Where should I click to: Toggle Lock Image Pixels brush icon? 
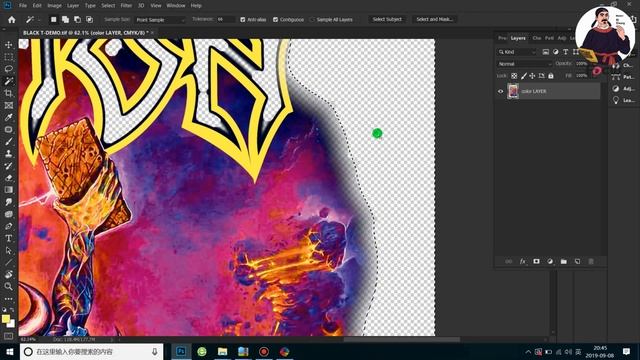coord(524,76)
